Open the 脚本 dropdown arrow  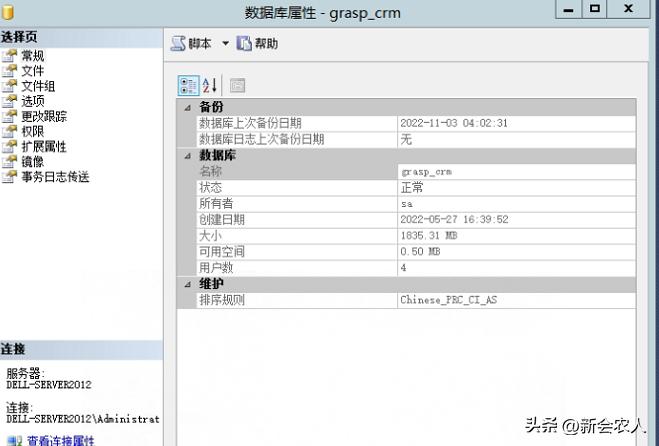coord(225,43)
